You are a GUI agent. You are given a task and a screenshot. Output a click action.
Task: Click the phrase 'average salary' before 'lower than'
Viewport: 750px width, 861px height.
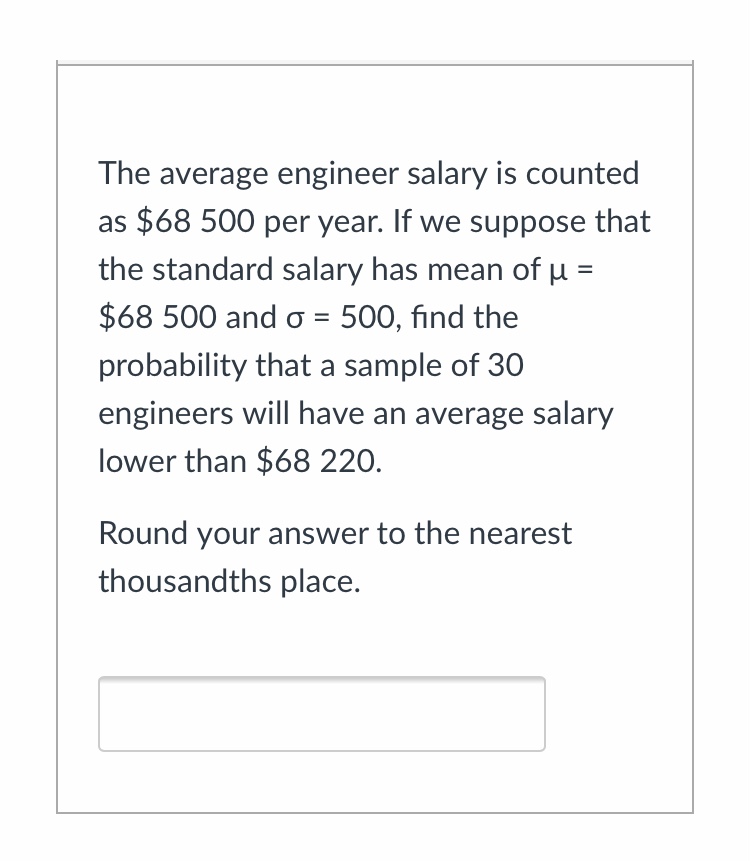click(x=522, y=414)
